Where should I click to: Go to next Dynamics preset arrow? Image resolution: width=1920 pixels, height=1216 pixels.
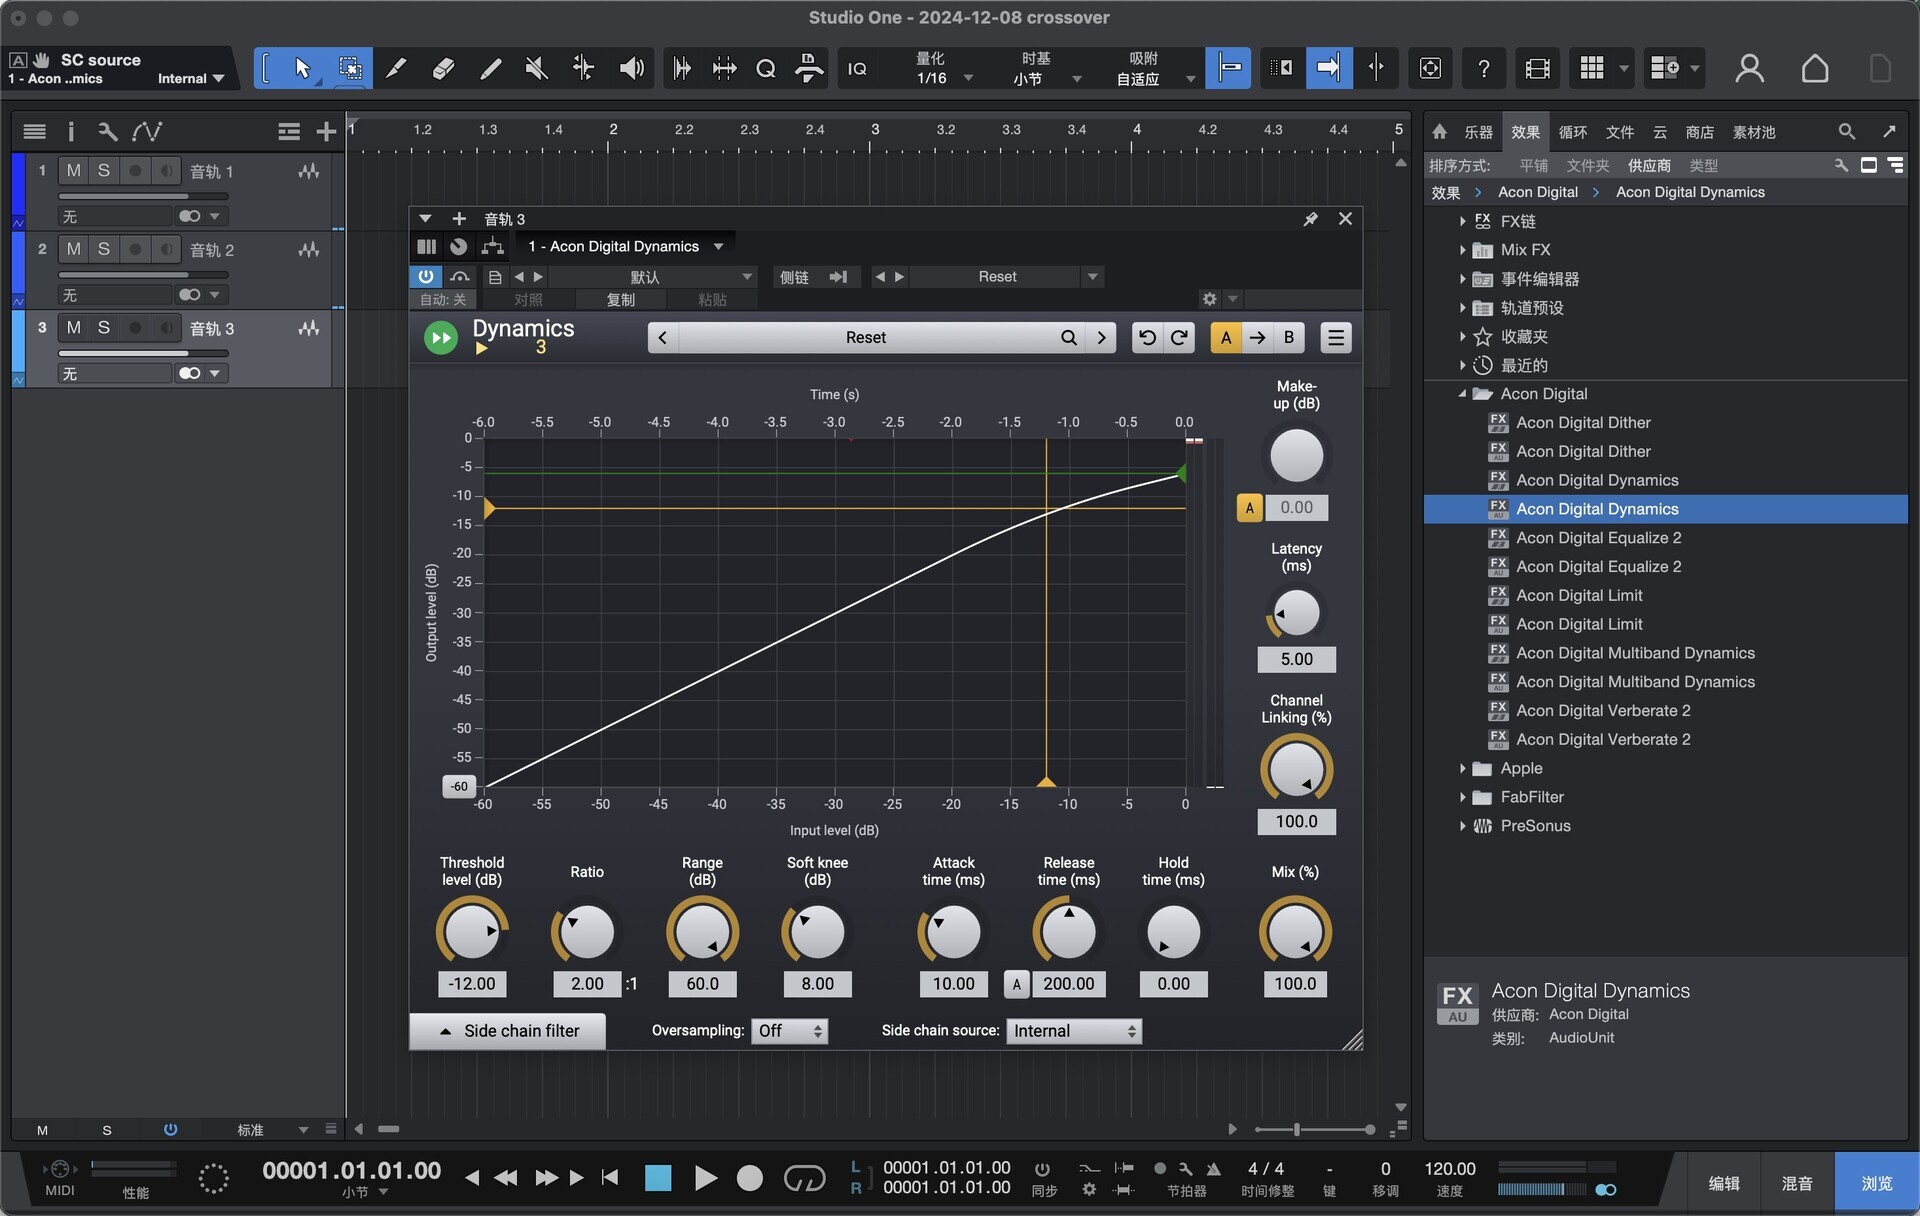pyautogui.click(x=1101, y=338)
